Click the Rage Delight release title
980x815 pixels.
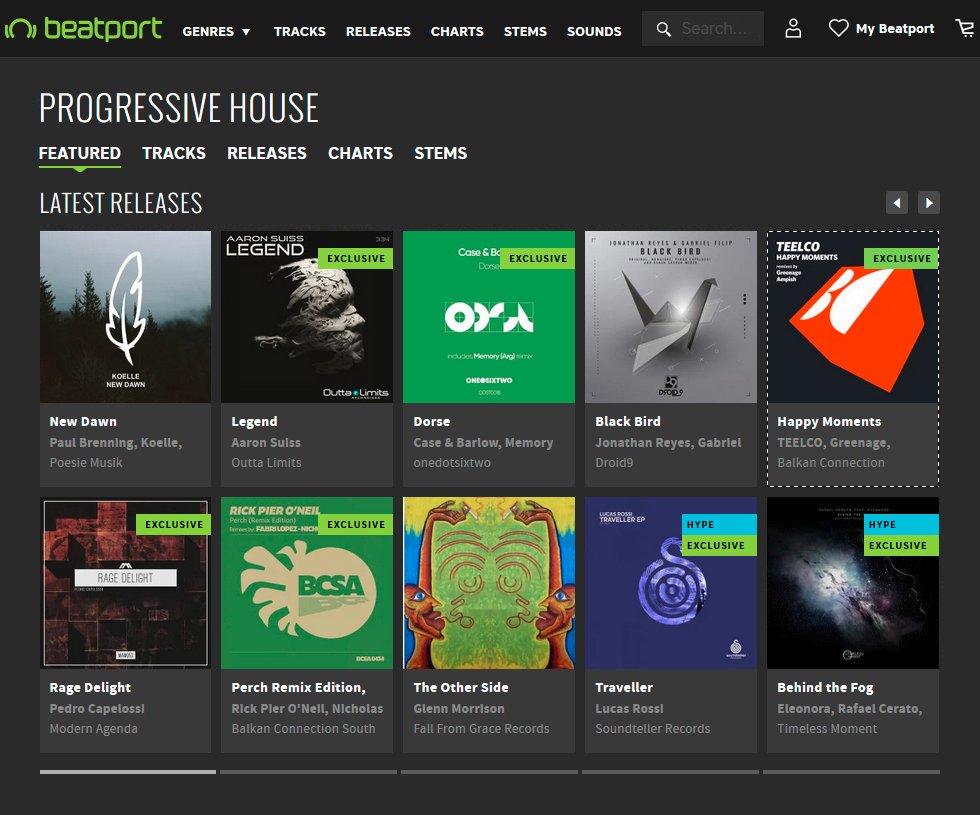90,688
